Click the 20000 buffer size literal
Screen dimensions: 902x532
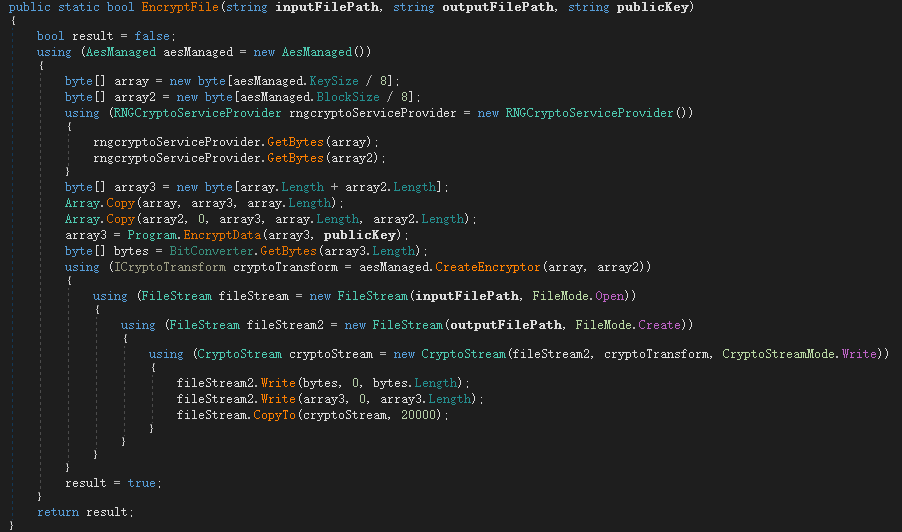coord(418,416)
